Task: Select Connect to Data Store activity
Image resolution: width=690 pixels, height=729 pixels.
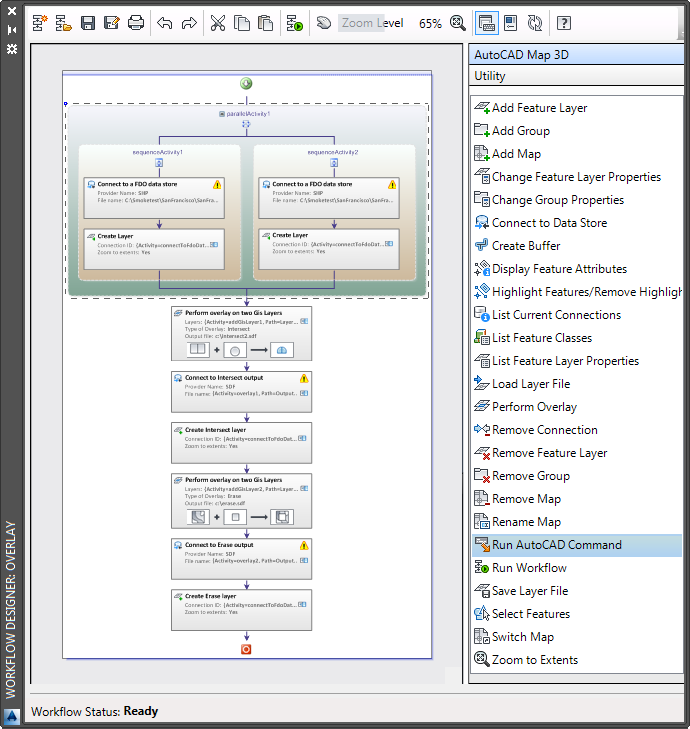Action: [577, 223]
